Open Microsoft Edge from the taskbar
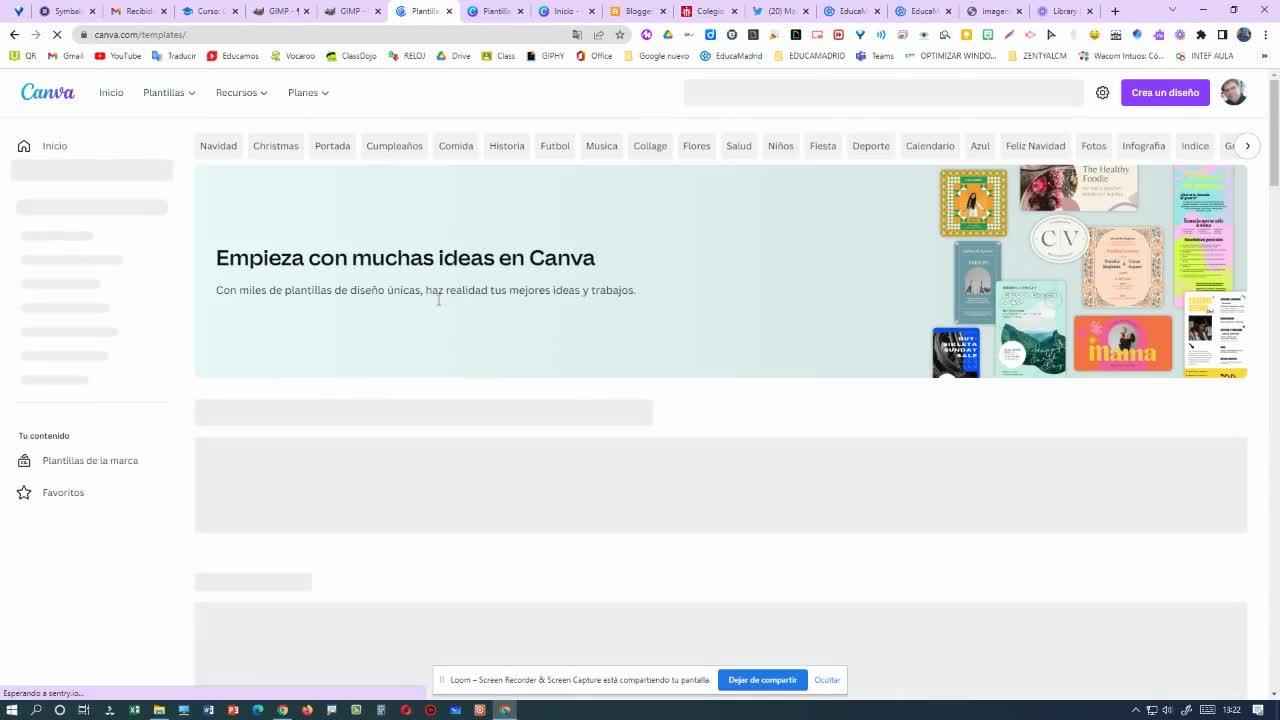 coord(258,710)
